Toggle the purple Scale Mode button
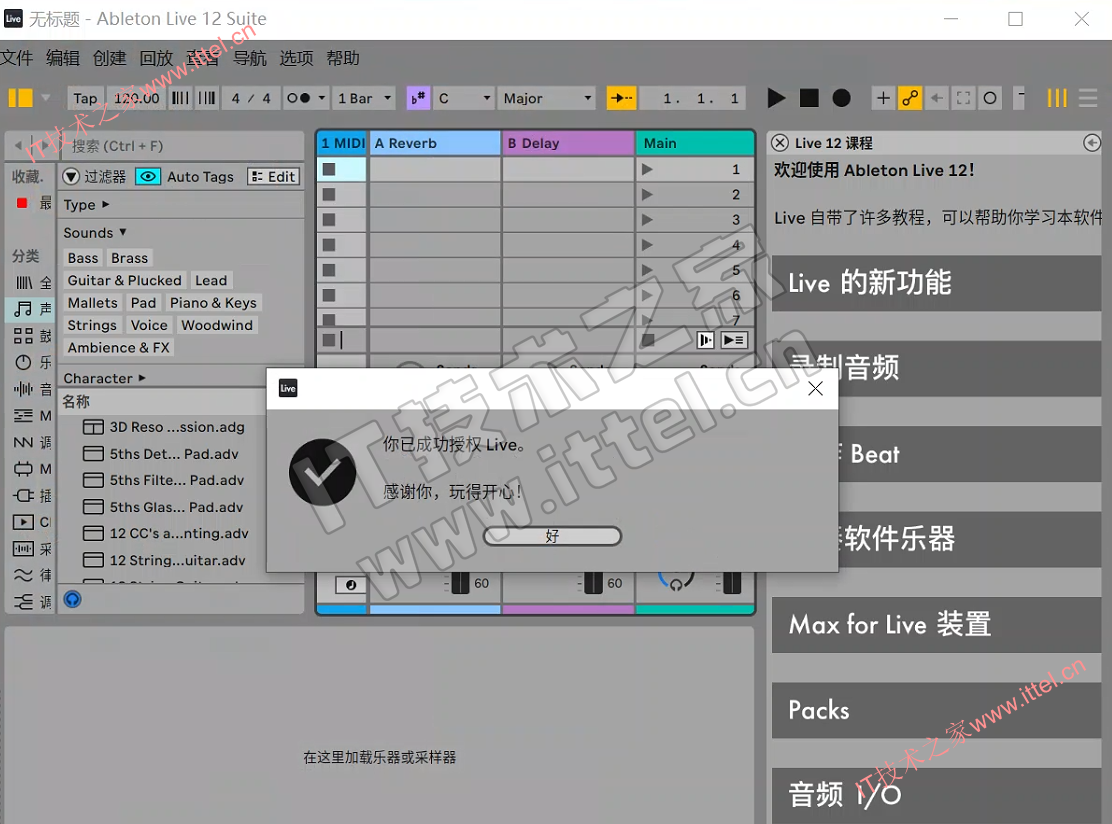Viewport: 1112px width, 824px height. (418, 98)
